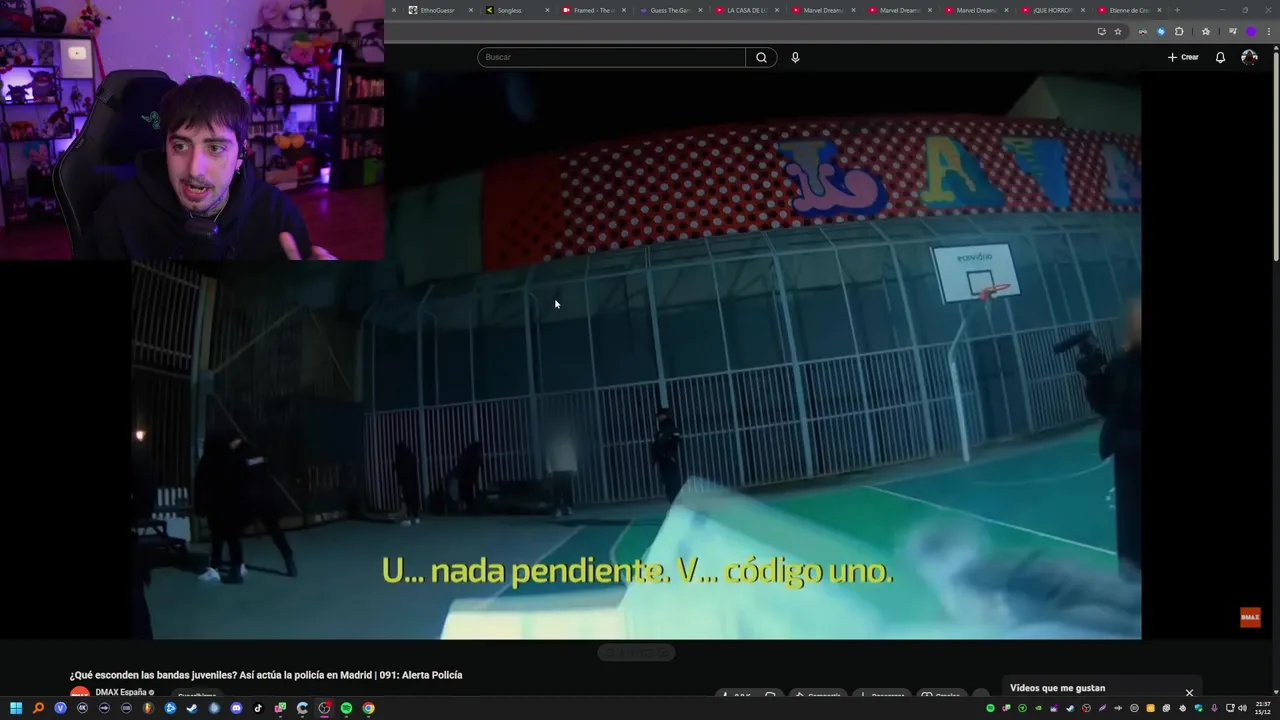Open the account avatar menu
Image resolution: width=1280 pixels, height=720 pixels.
click(x=1249, y=57)
